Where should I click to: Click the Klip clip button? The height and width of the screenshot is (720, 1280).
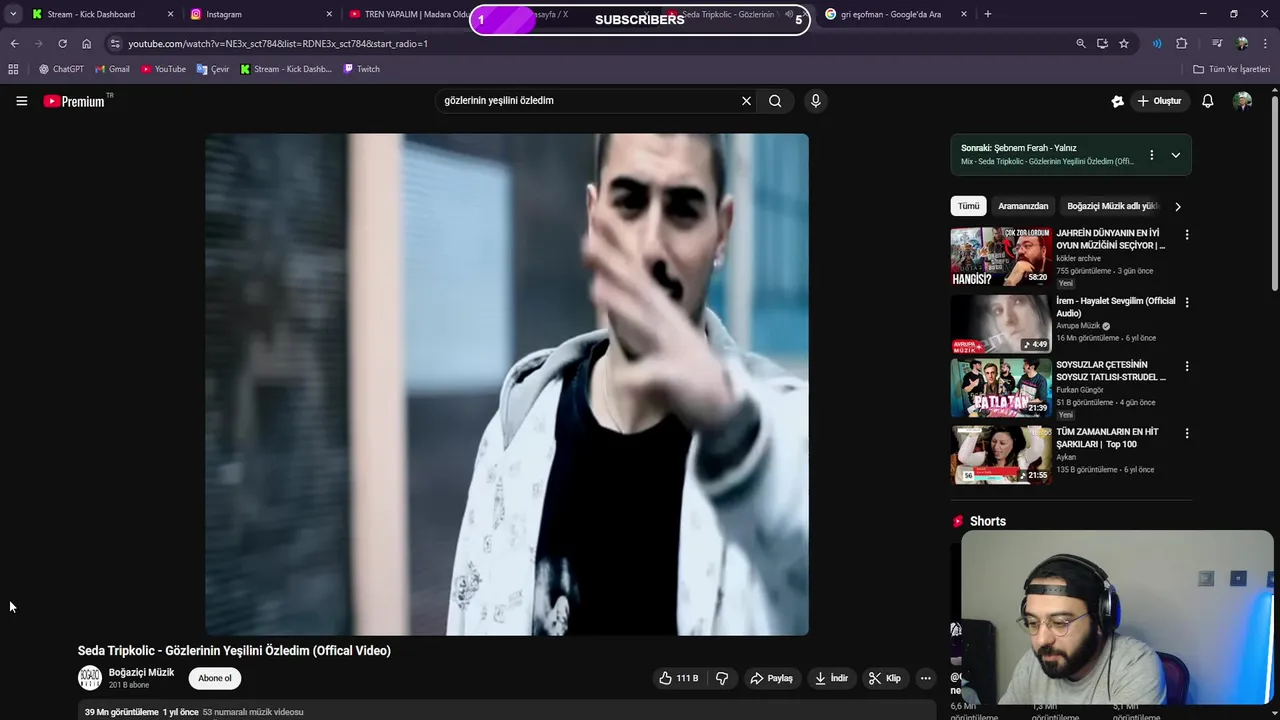coord(885,678)
